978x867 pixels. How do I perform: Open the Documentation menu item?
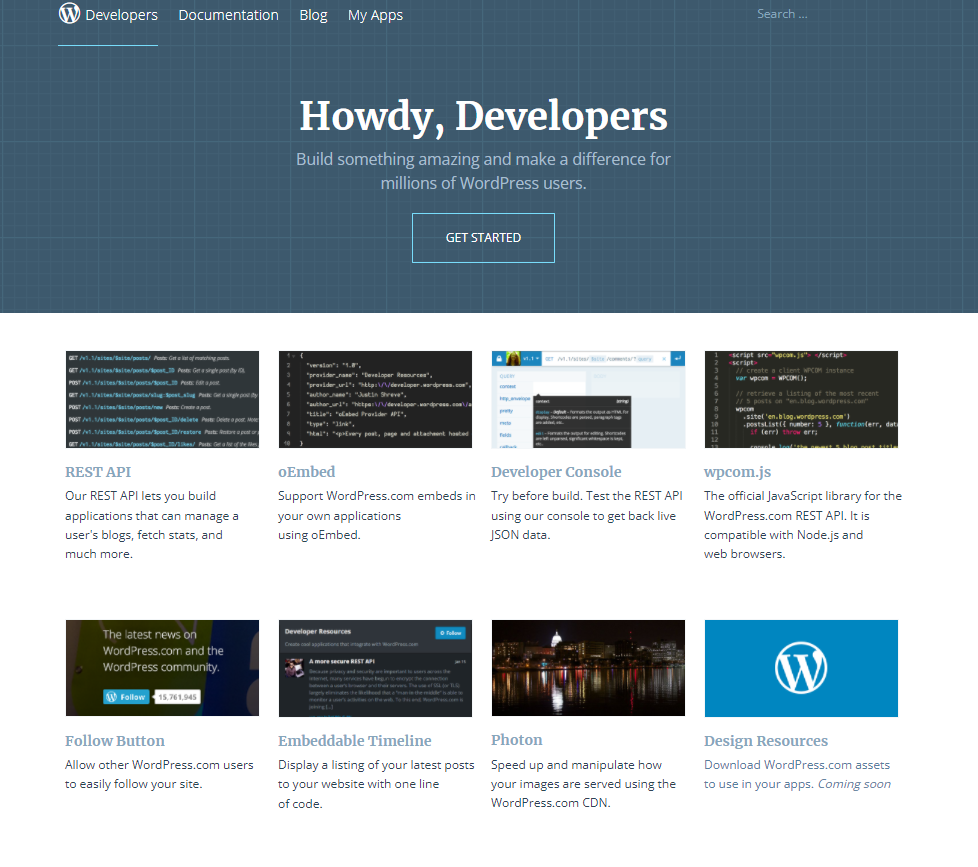click(228, 15)
